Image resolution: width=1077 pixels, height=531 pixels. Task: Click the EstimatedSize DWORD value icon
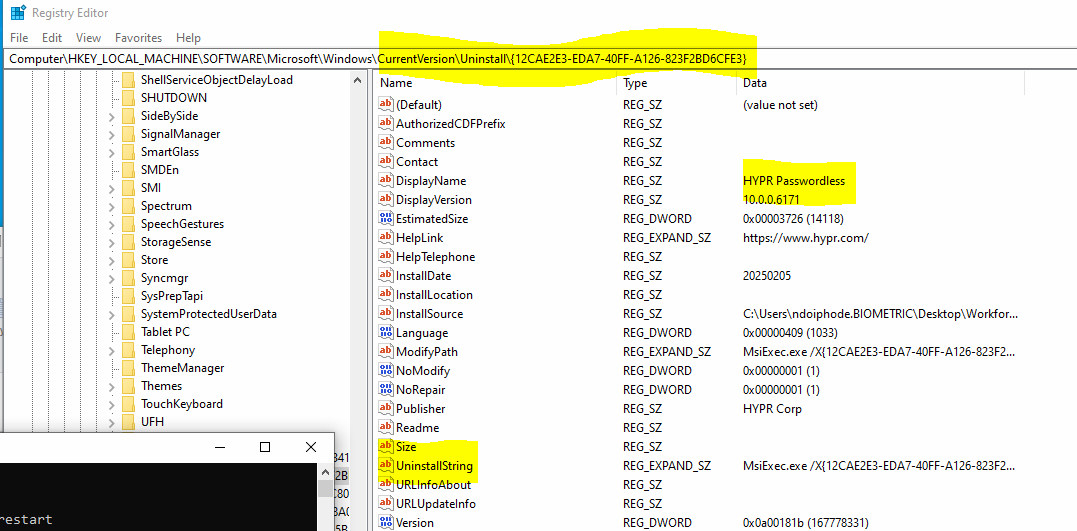[386, 218]
